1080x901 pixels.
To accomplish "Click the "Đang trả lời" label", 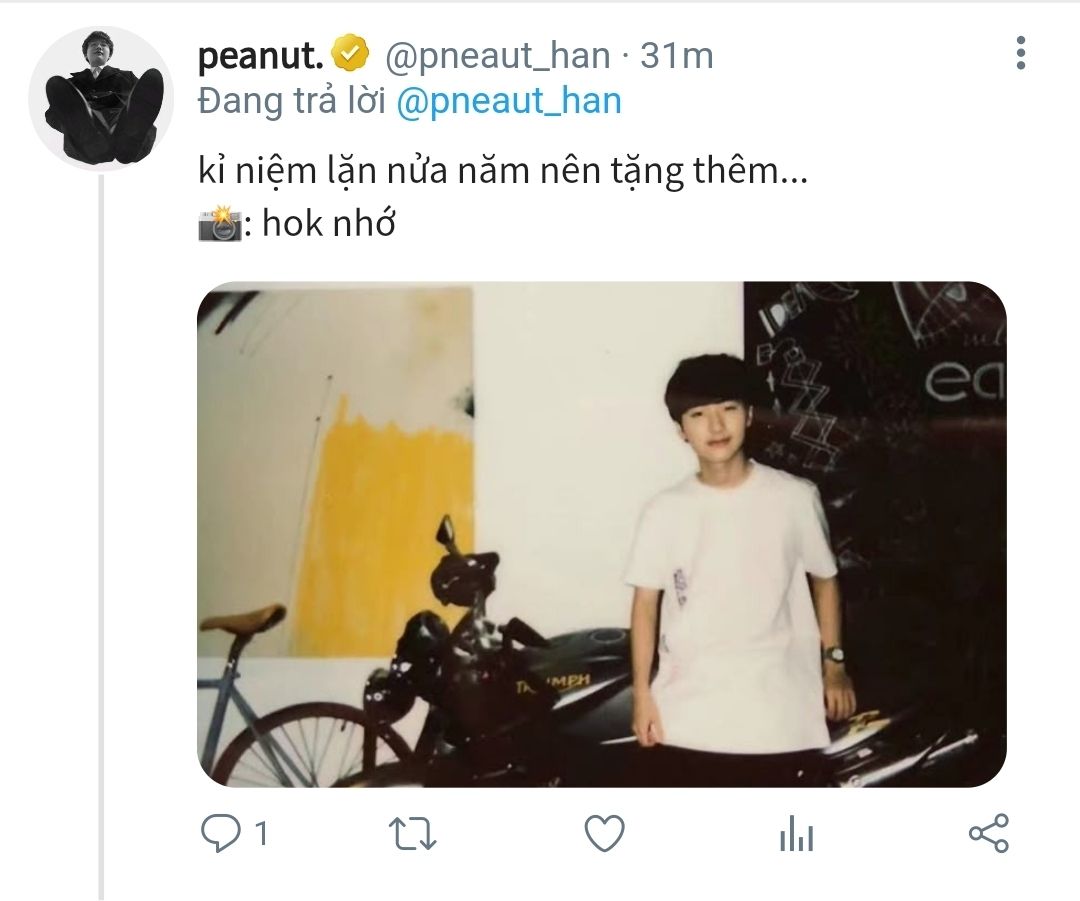I will point(292,101).
